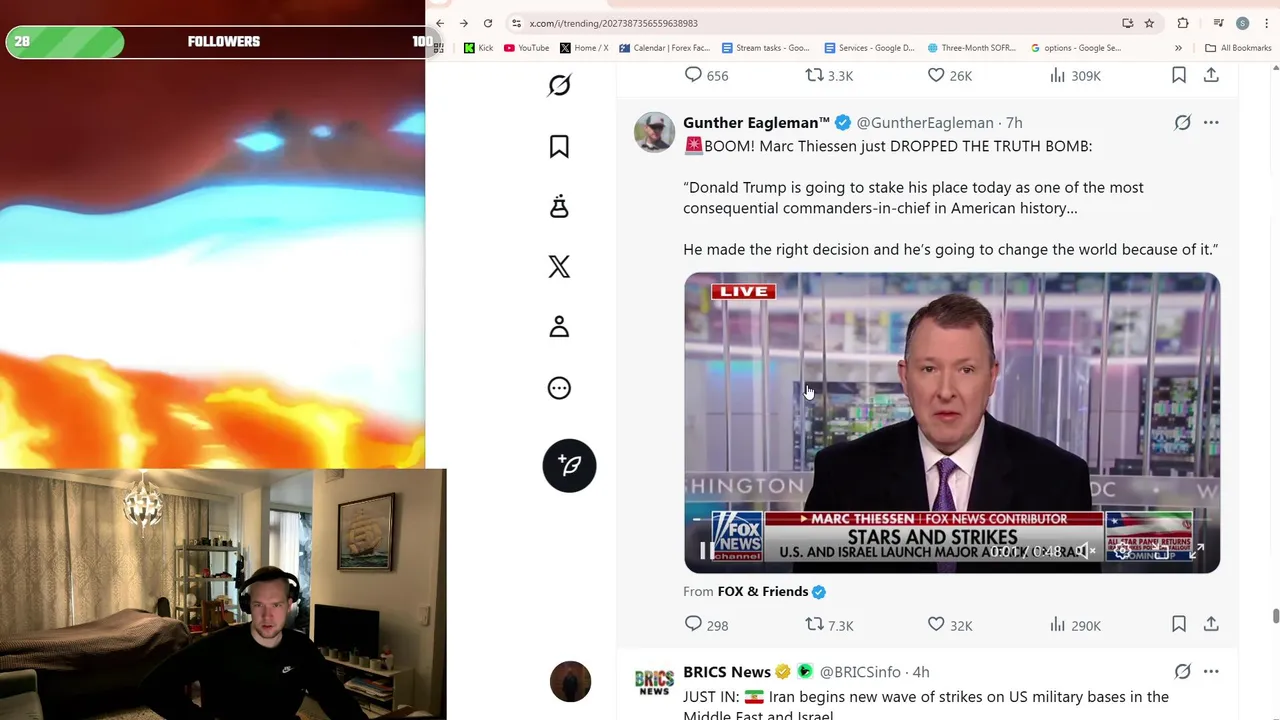The image size is (1280, 720).
Task: Repost the top post with 3.3K reposts
Action: [829, 75]
